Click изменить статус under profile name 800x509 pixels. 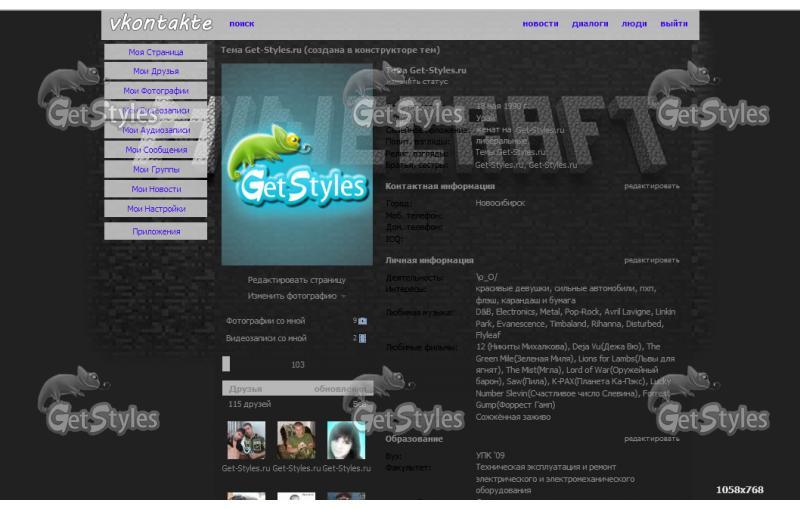coord(417,82)
